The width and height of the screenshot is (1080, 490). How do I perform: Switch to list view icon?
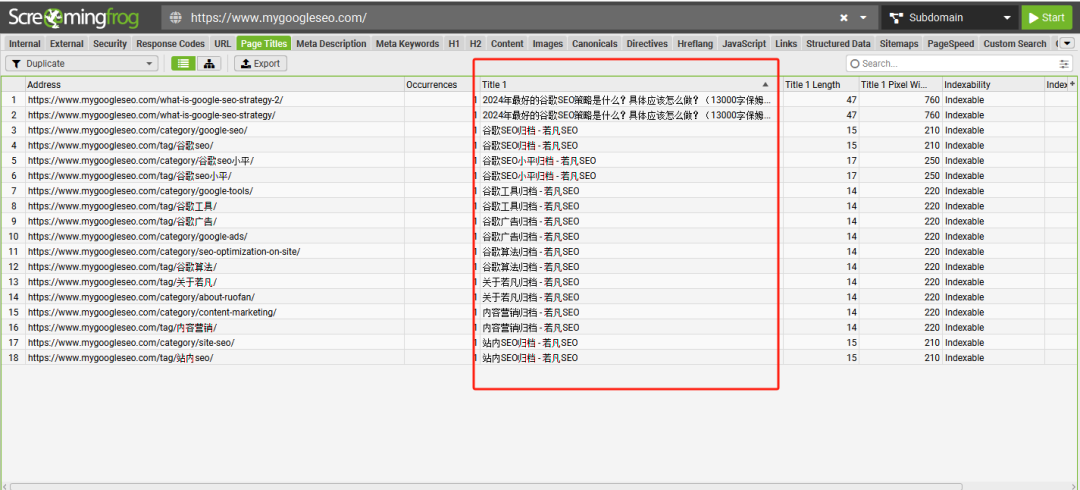[183, 63]
